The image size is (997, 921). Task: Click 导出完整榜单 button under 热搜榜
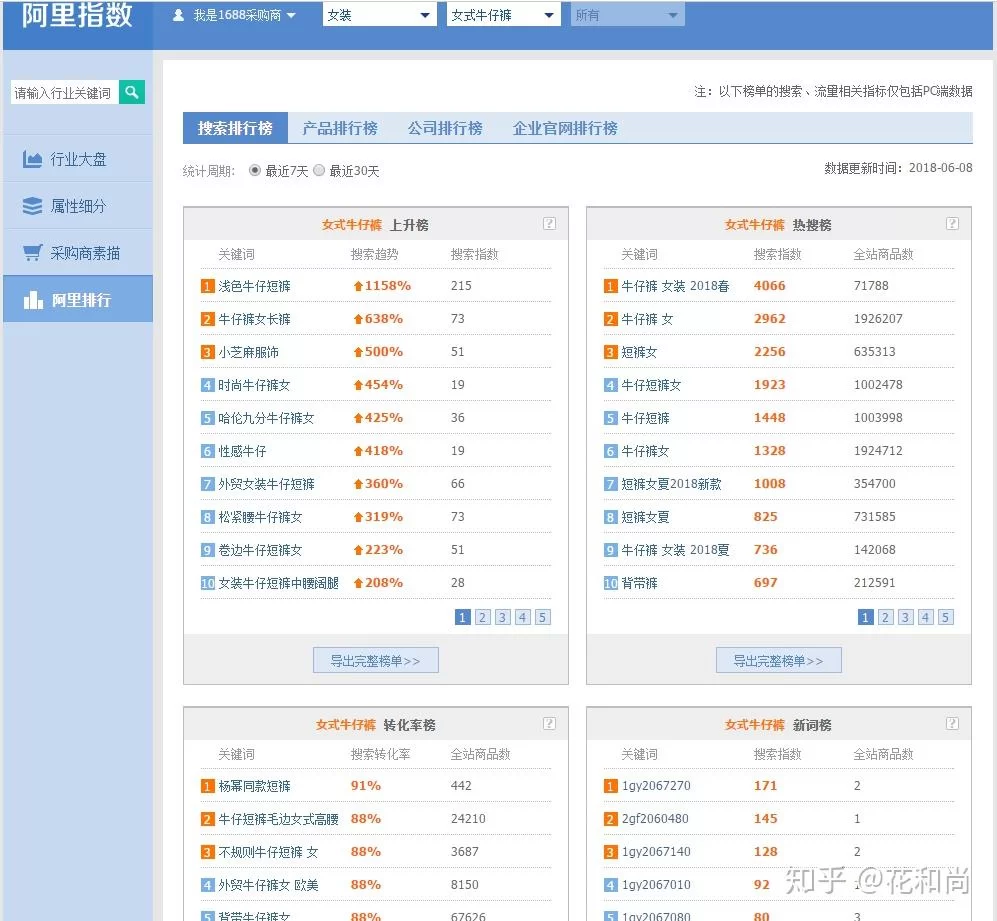pos(778,661)
